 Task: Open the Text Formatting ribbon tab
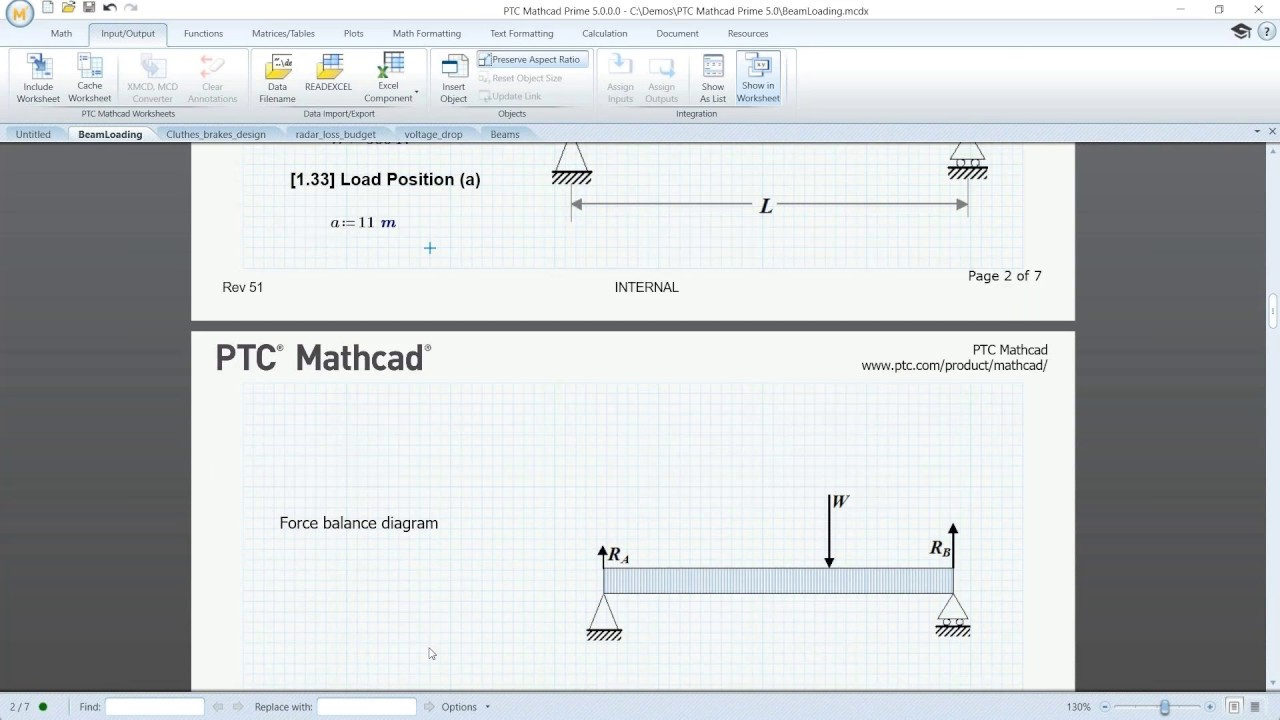[x=522, y=33]
